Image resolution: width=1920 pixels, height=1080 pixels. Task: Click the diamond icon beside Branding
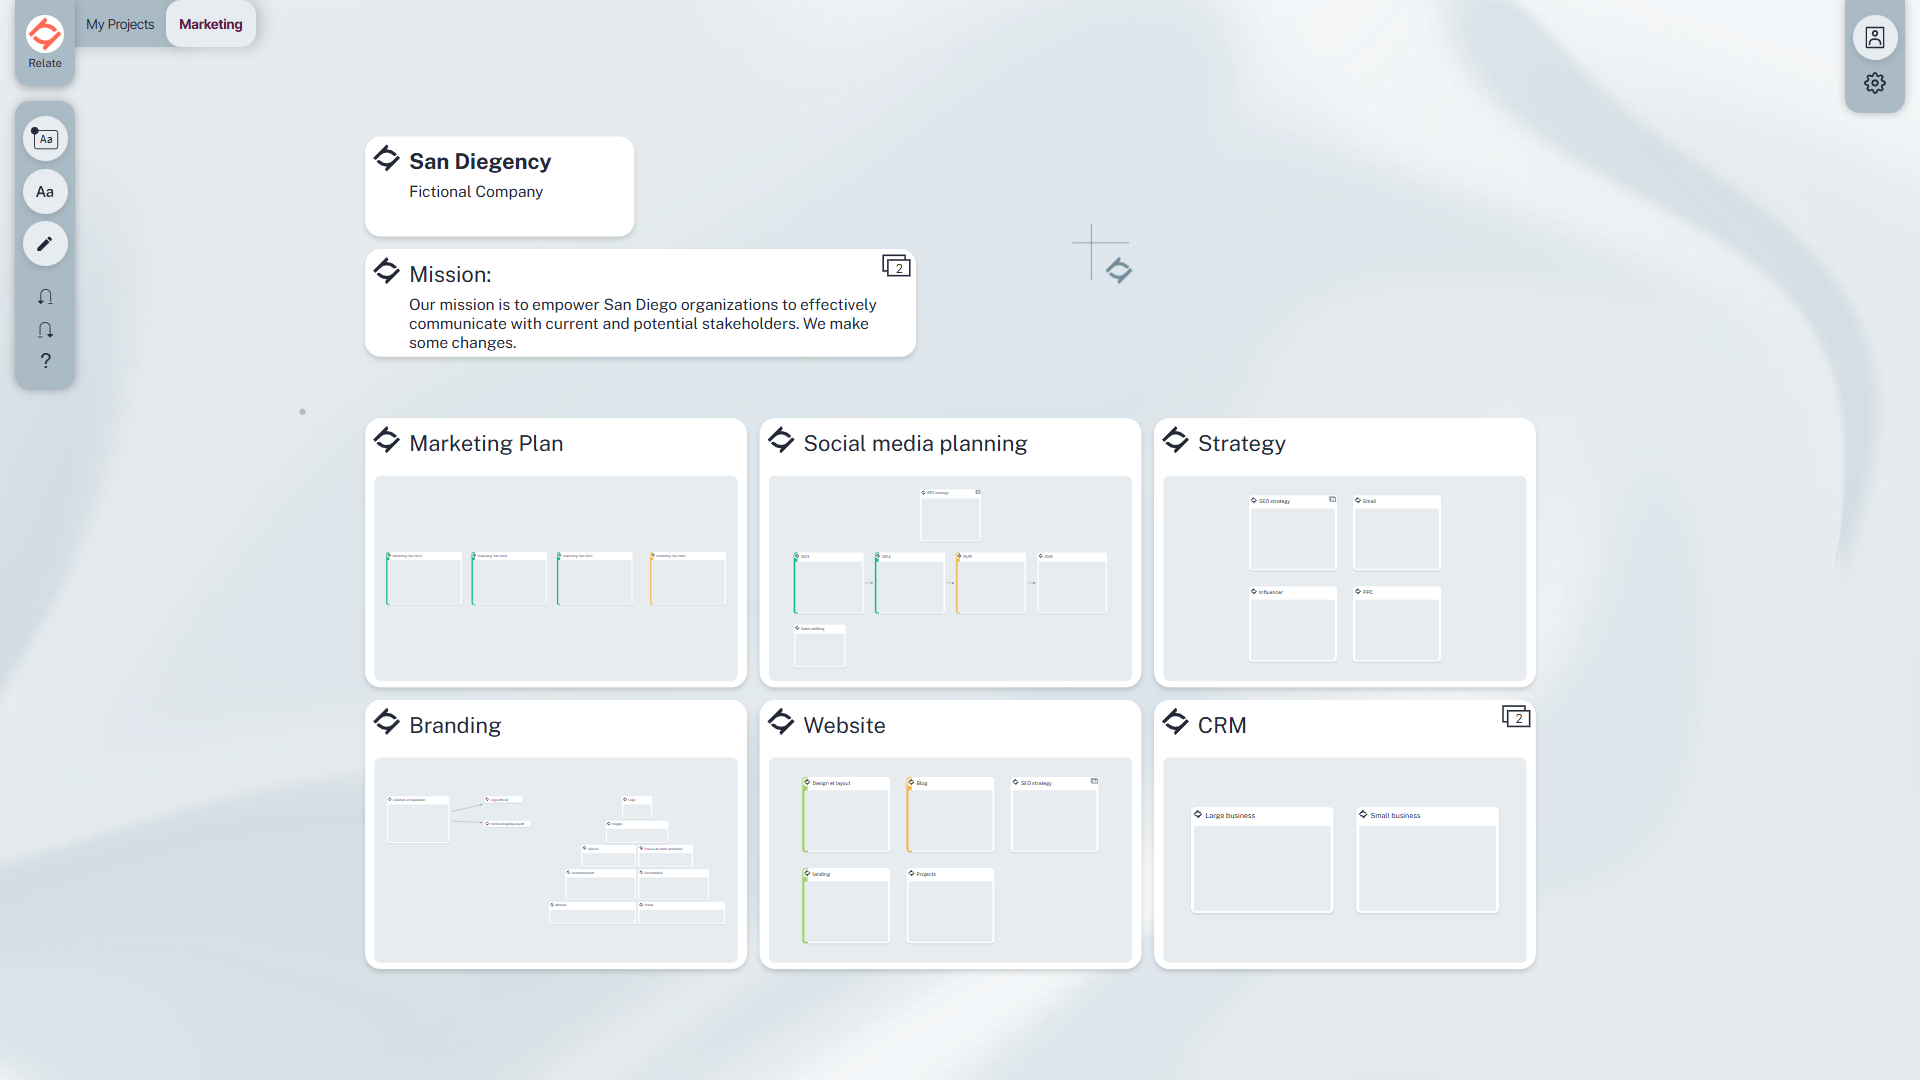387,722
